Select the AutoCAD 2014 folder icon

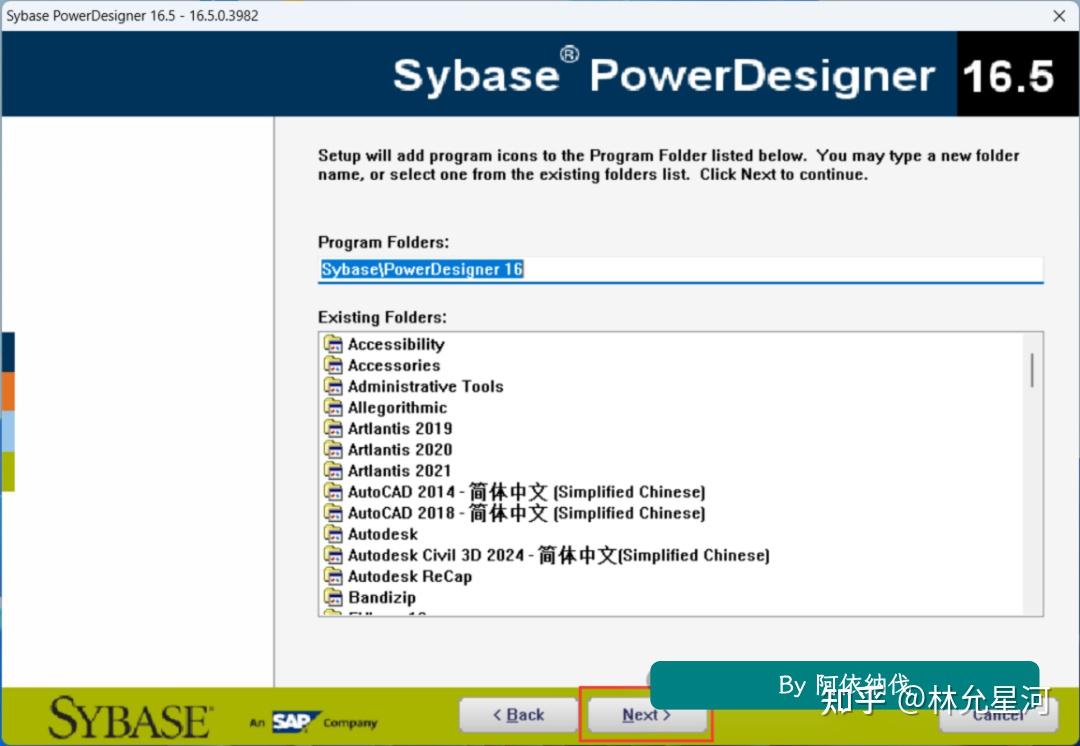pyautogui.click(x=332, y=491)
